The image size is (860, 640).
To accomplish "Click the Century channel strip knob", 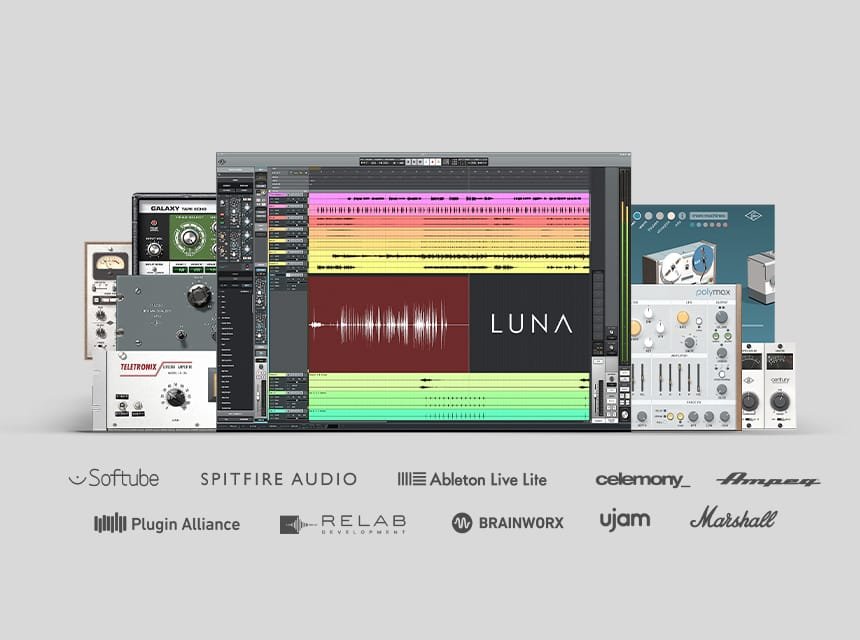I will (x=777, y=400).
